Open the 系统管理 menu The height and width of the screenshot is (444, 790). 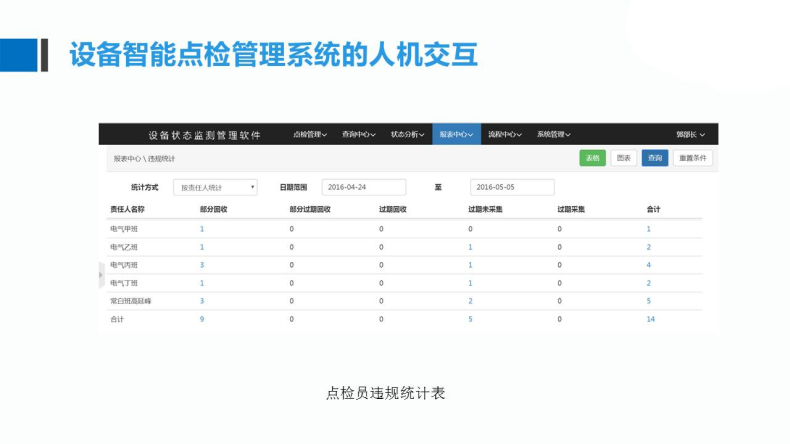(553, 134)
